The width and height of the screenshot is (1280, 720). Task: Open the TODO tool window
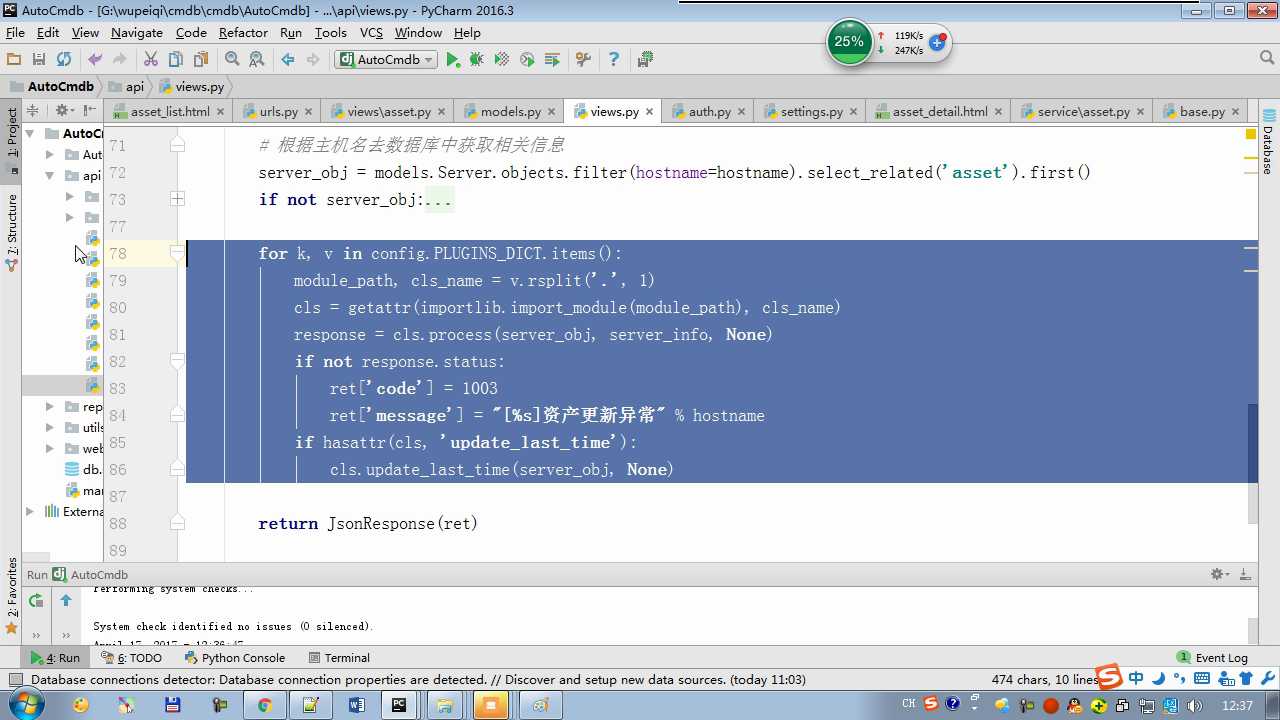click(131, 658)
